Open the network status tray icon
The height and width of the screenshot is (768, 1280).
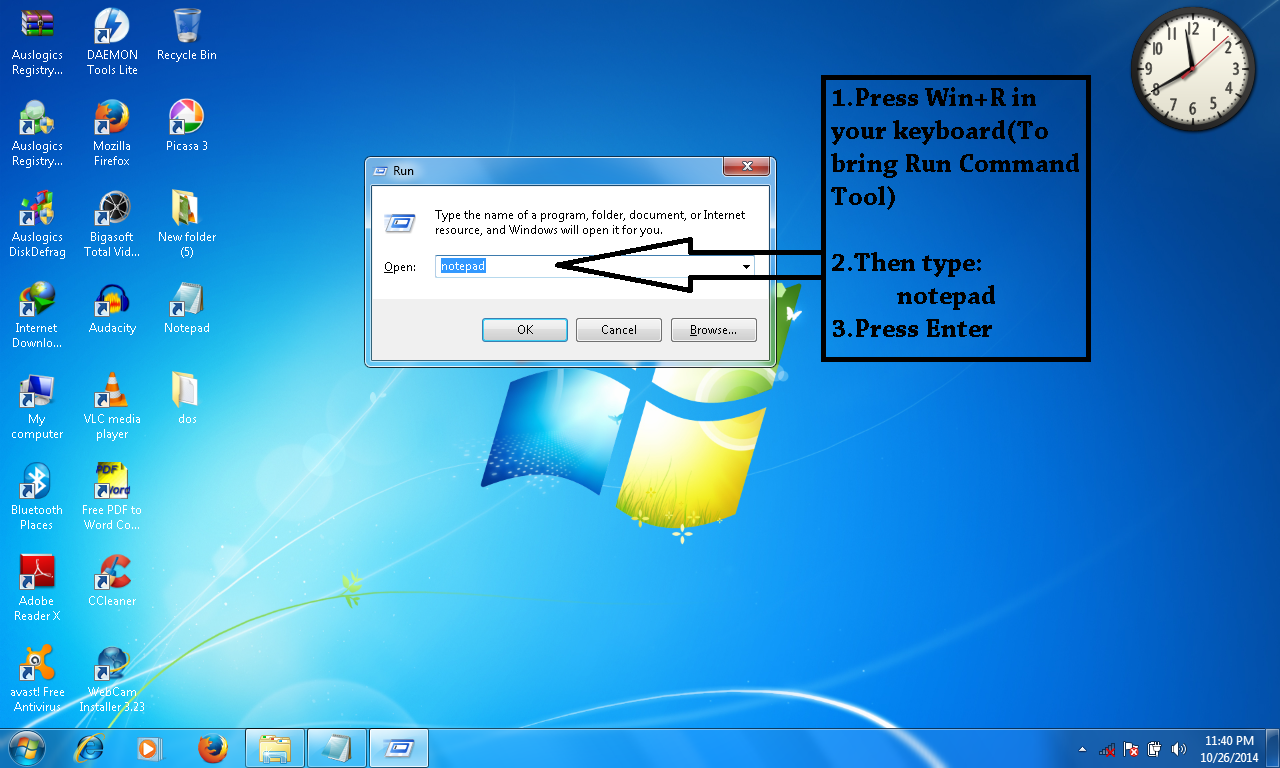(x=1107, y=749)
